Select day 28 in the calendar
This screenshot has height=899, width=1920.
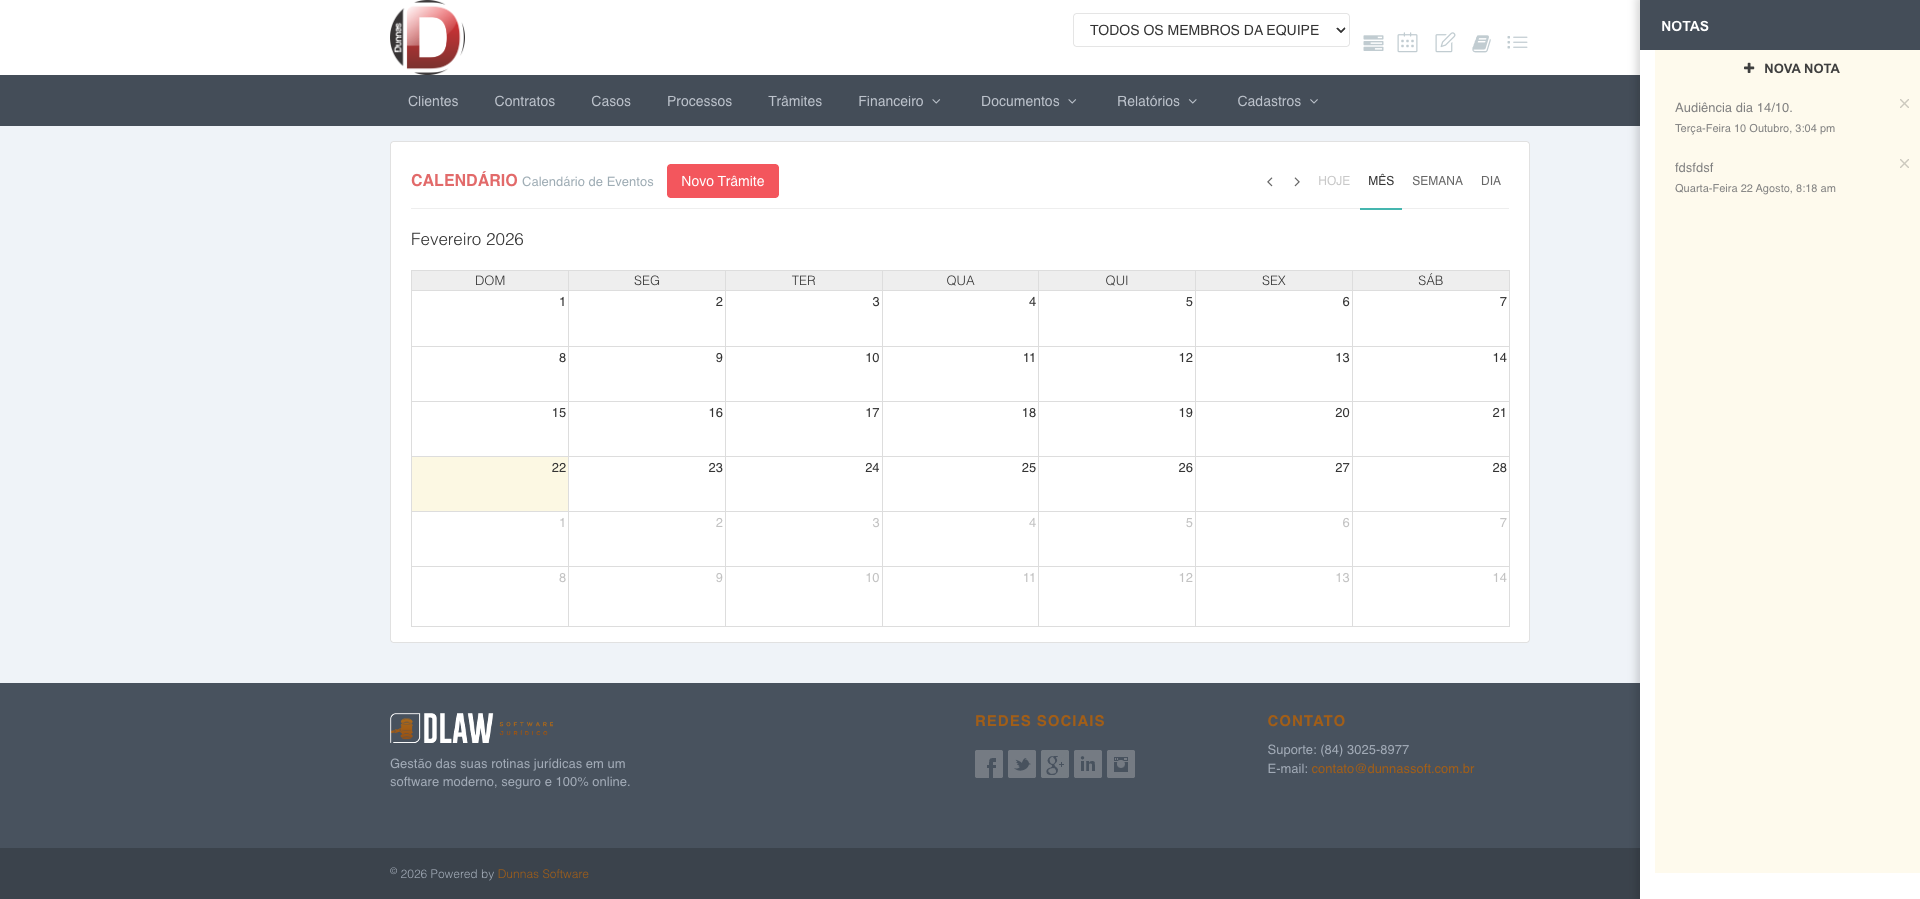[1431, 484]
